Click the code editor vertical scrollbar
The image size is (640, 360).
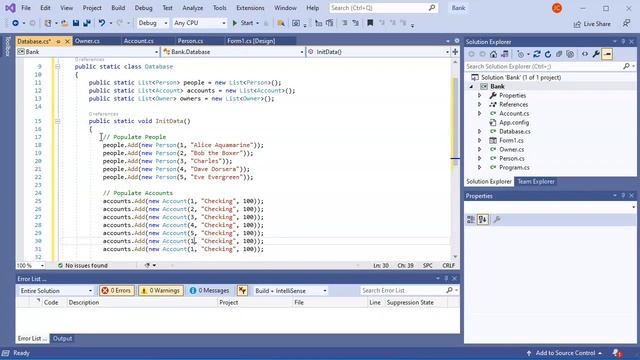[455, 159]
